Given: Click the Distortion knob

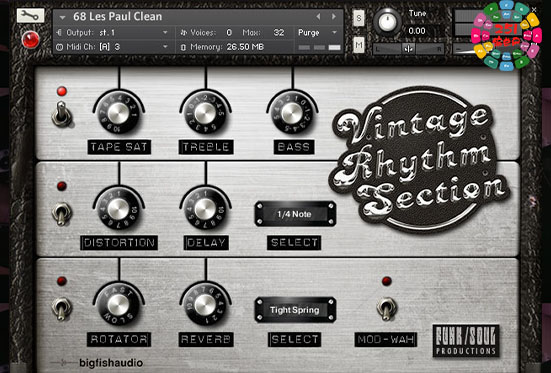Looking at the screenshot, I should pyautogui.click(x=119, y=209).
